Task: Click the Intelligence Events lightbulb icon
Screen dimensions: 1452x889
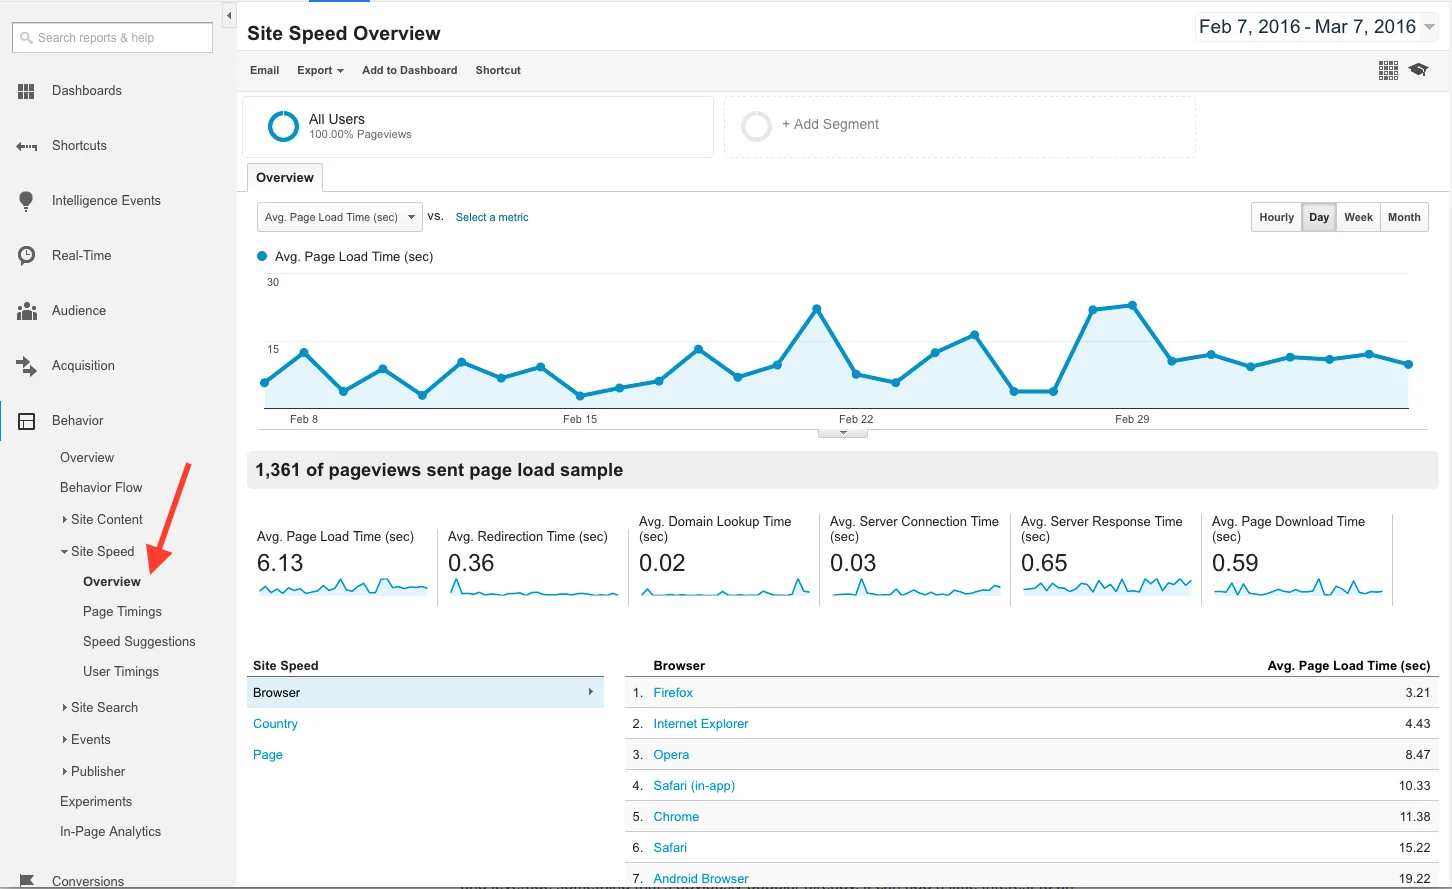Action: [26, 201]
